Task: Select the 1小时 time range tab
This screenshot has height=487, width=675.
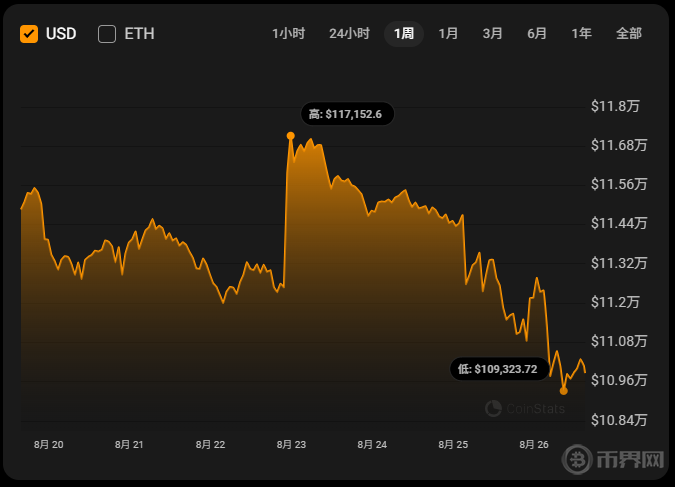Action: pos(288,34)
